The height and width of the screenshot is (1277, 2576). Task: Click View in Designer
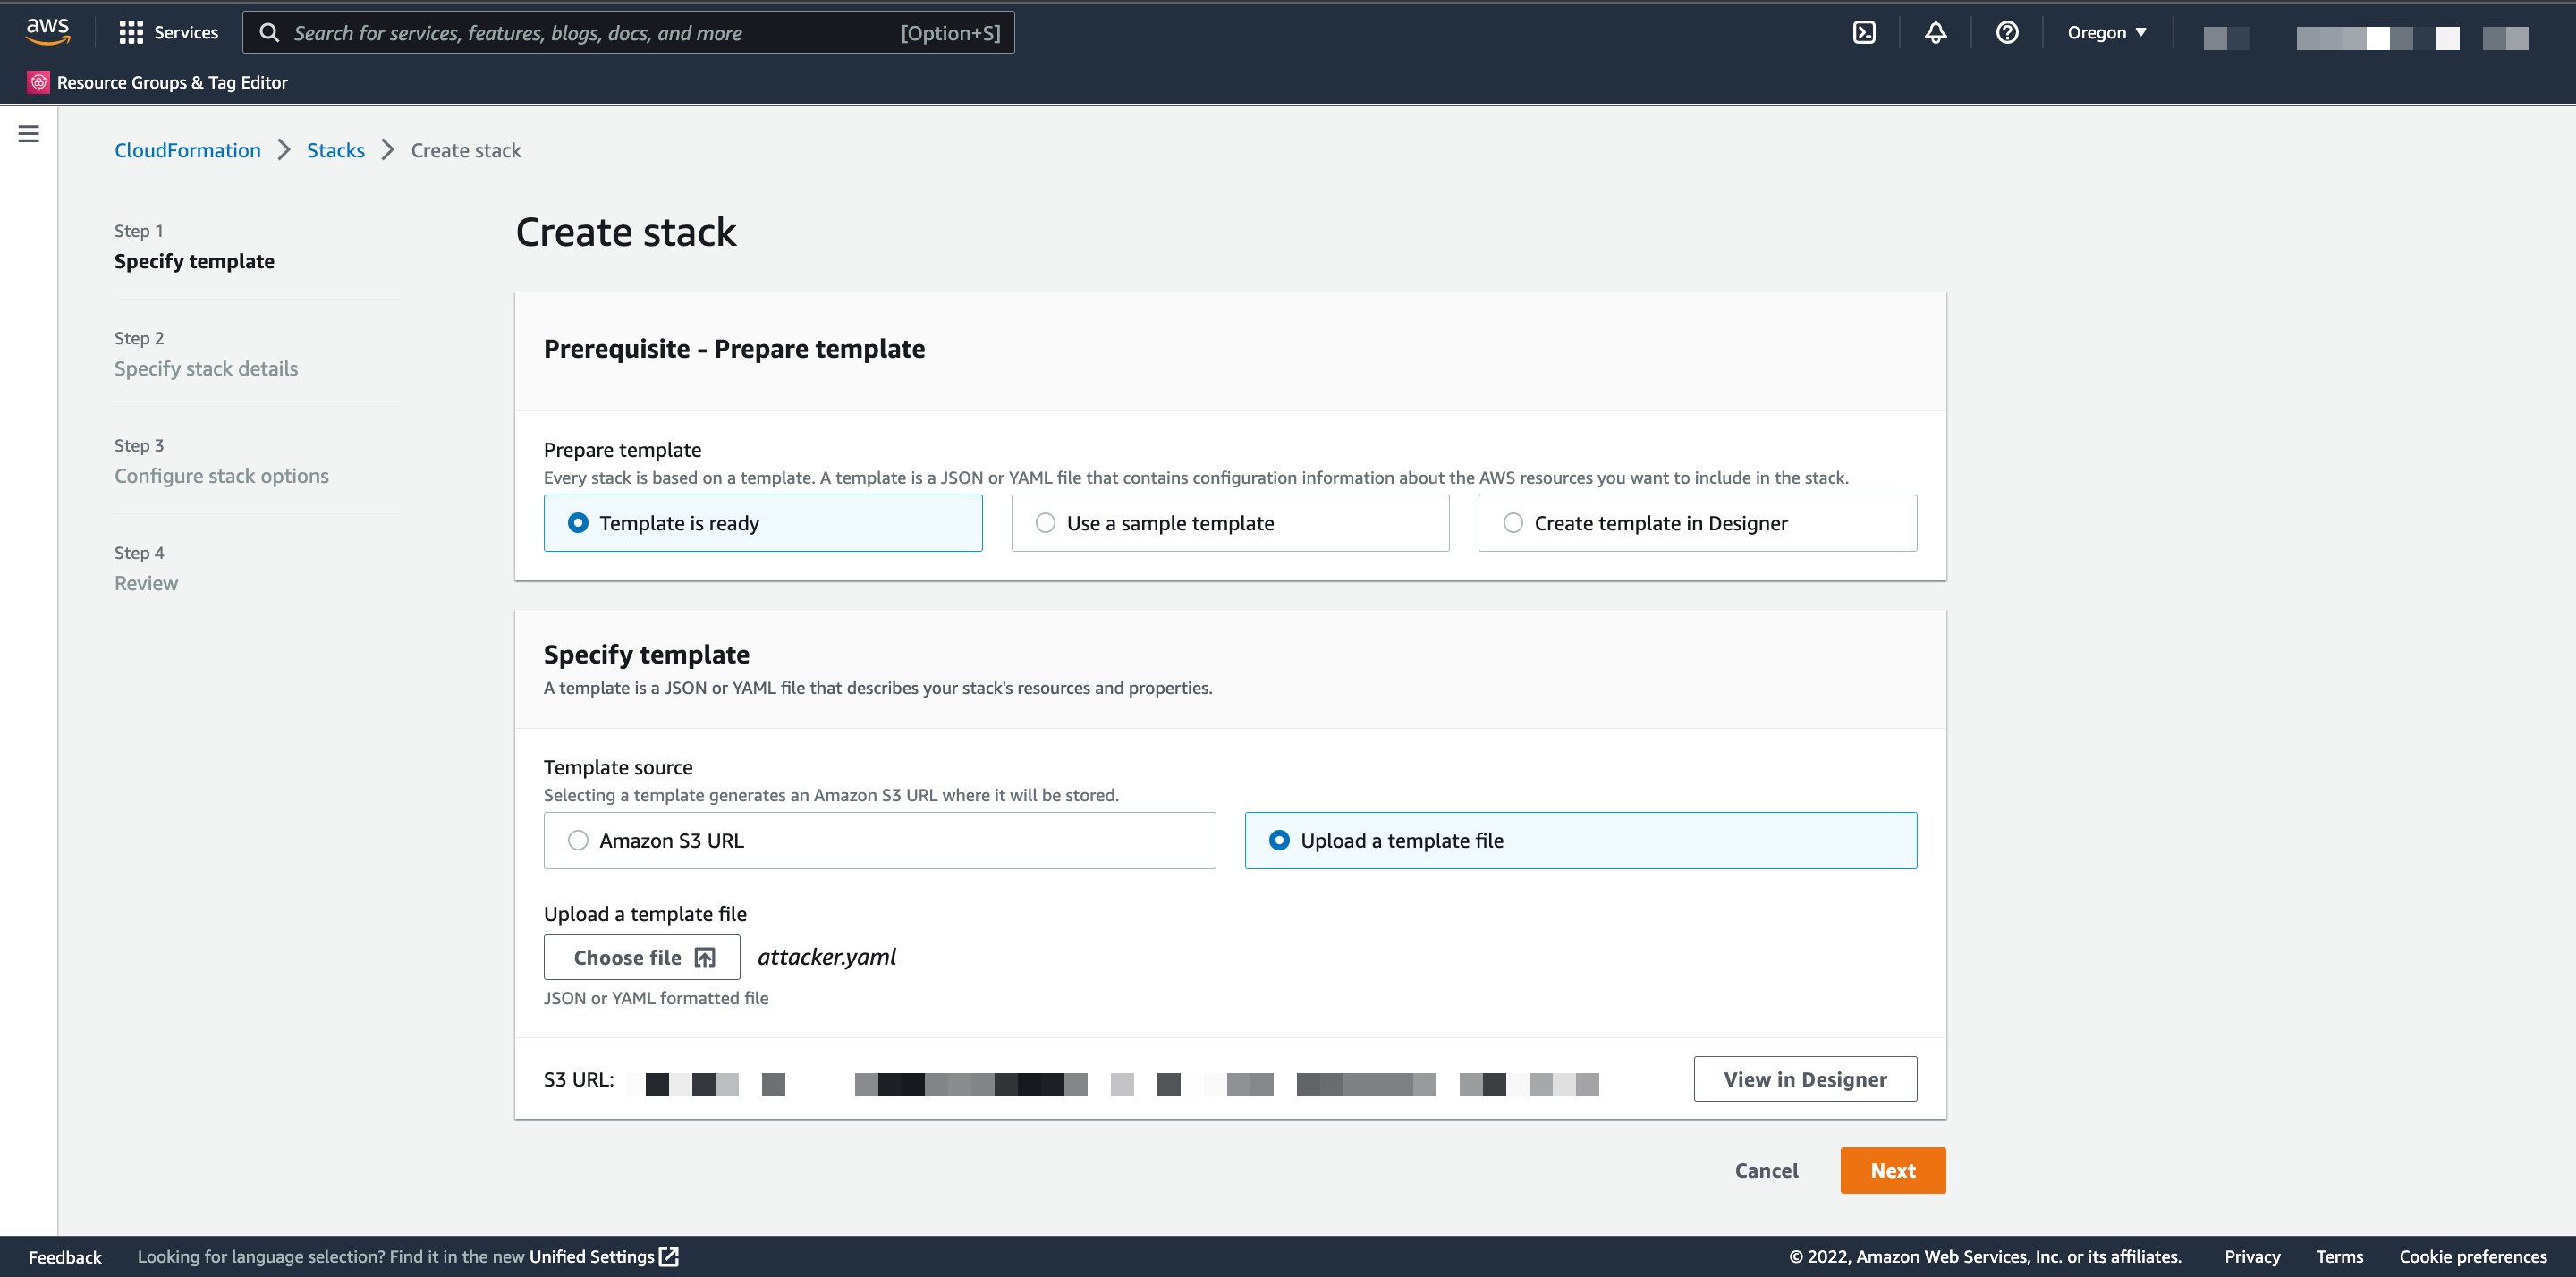tap(1804, 1079)
